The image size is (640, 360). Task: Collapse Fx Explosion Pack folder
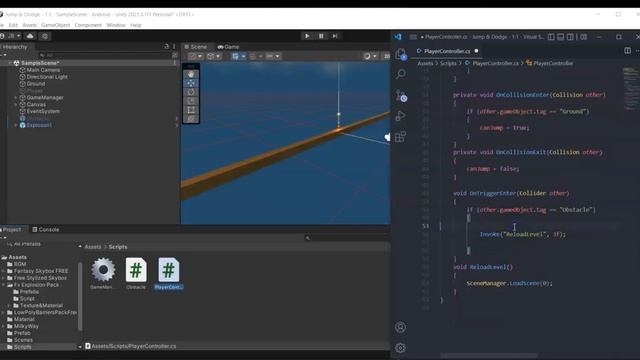3,285
